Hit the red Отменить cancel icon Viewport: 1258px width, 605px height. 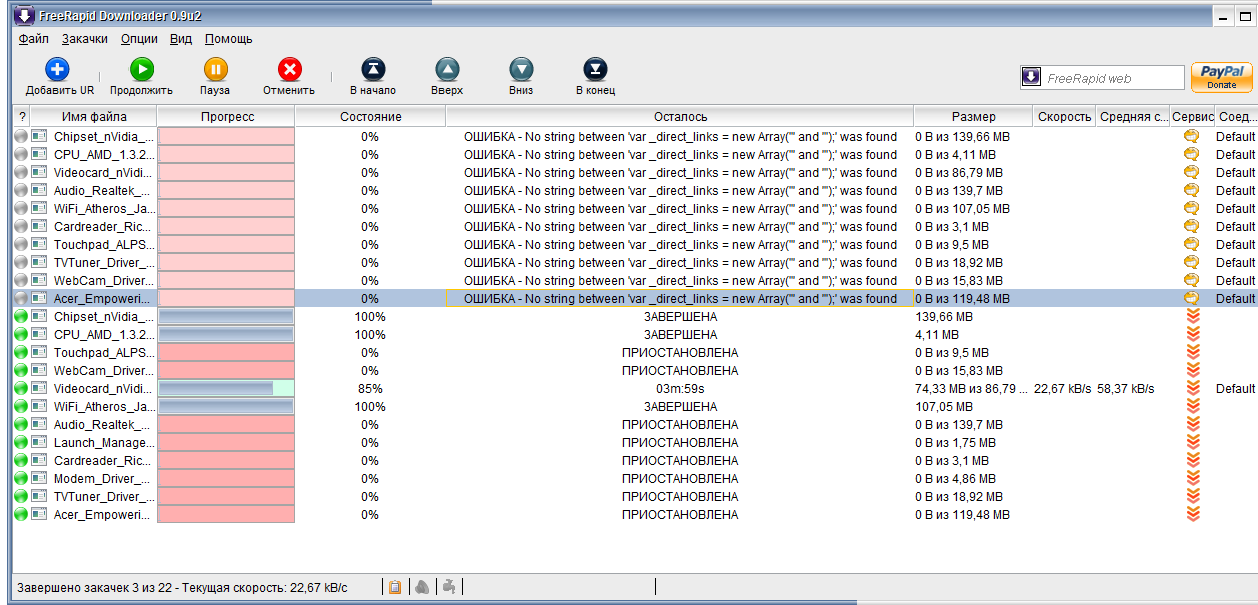tap(289, 70)
